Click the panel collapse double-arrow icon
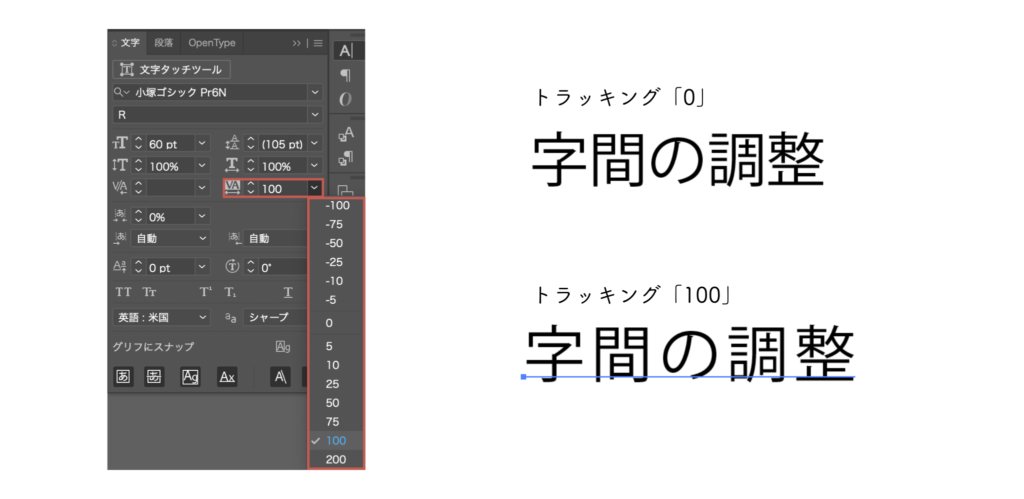The image size is (1024, 499). tap(297, 44)
